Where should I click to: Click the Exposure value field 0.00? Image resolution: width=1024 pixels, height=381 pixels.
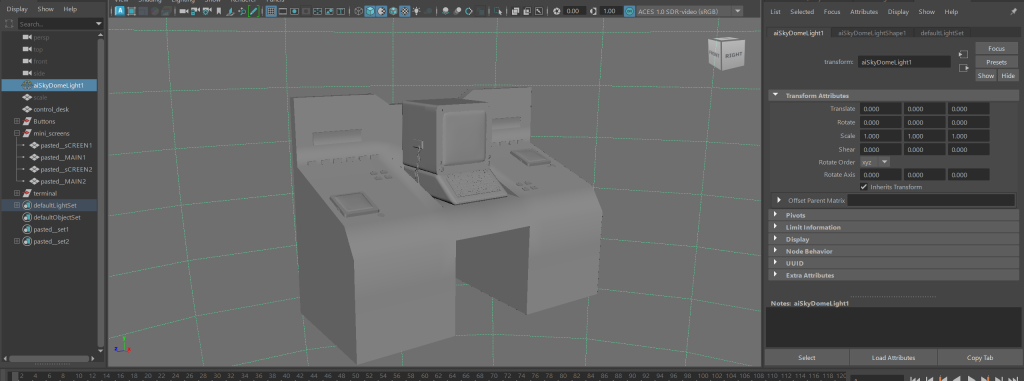pyautogui.click(x=575, y=11)
